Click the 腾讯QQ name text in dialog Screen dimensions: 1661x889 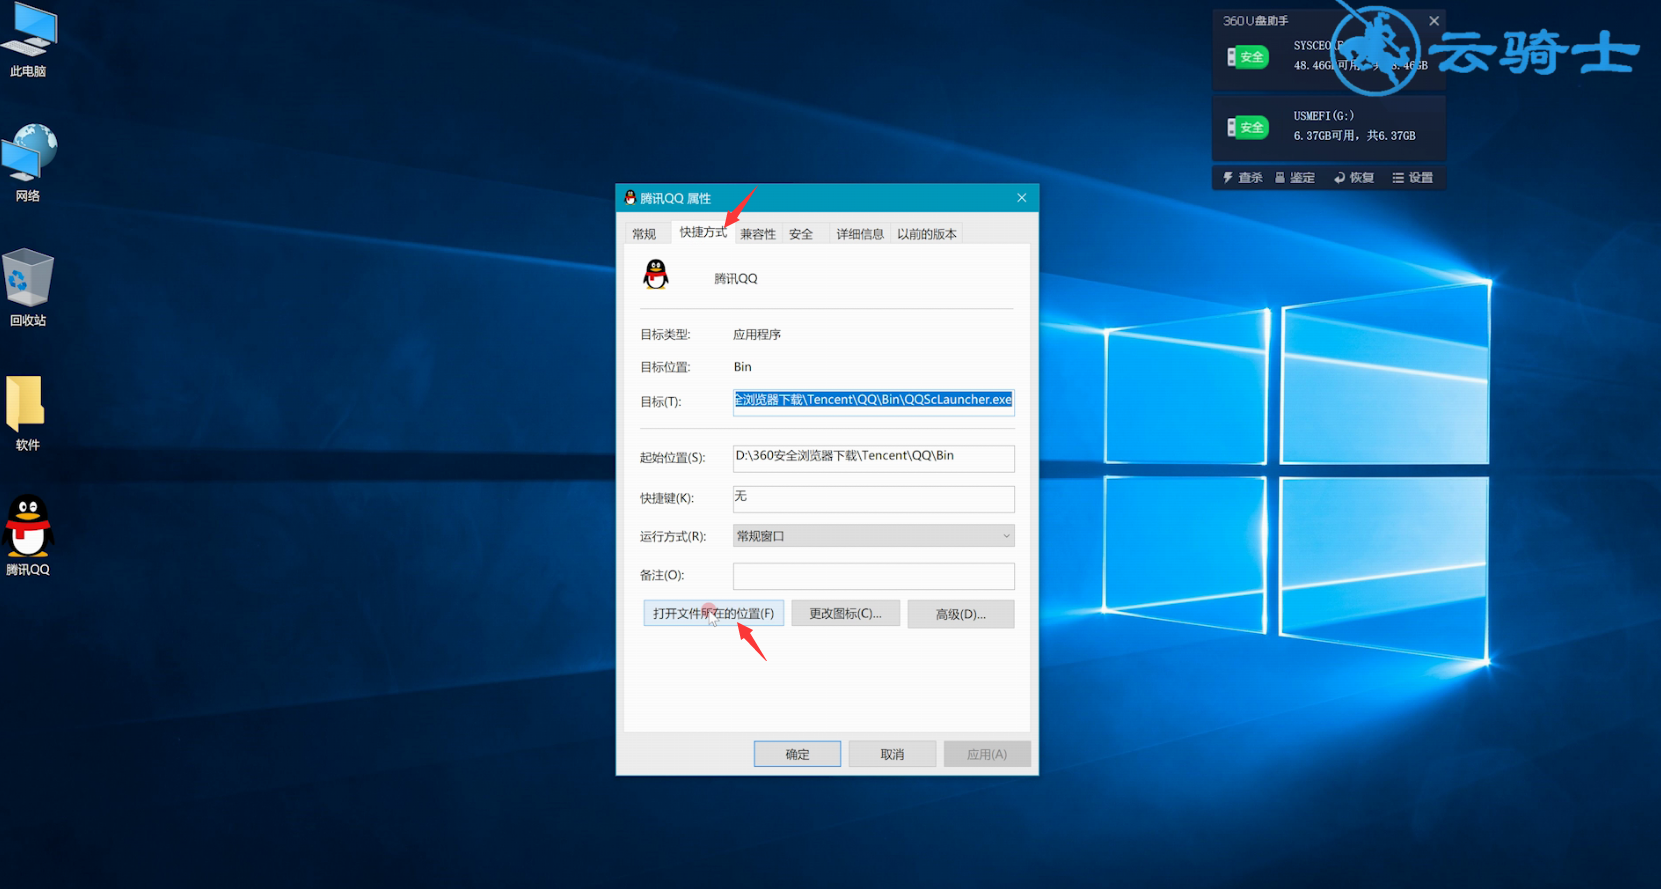[x=736, y=278]
